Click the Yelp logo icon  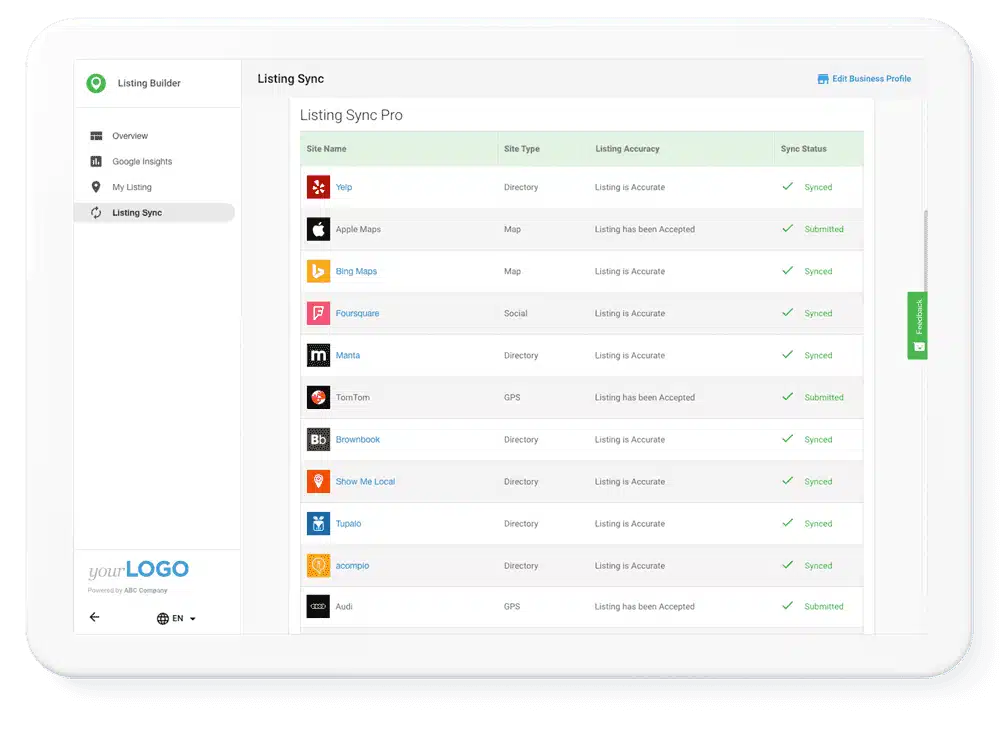[x=318, y=187]
